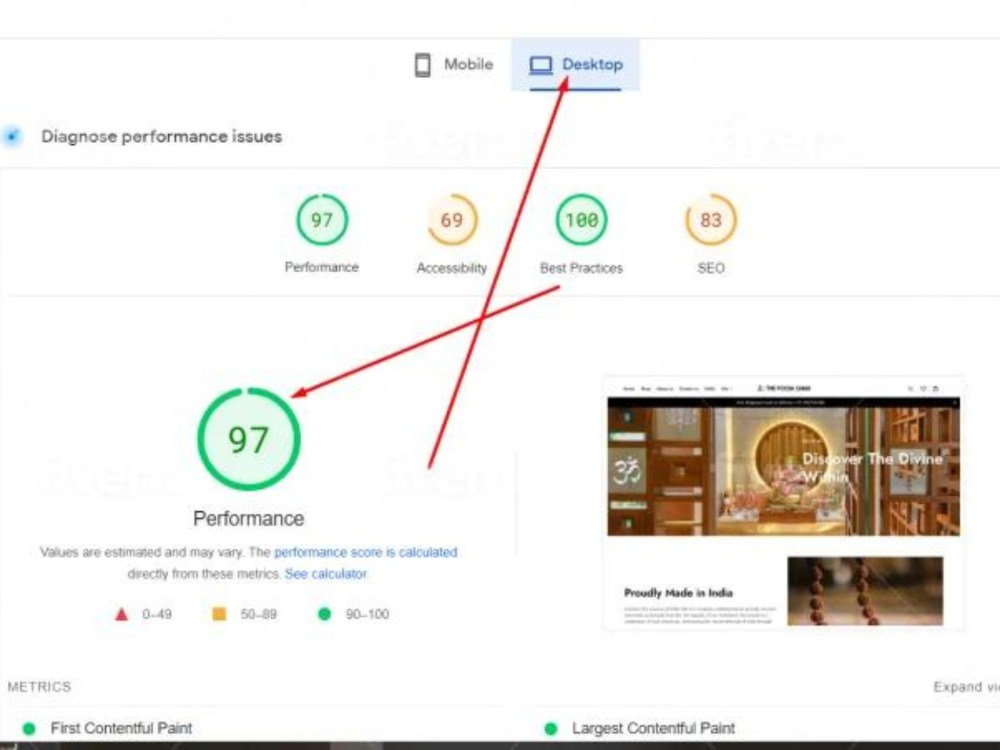The height and width of the screenshot is (750, 1000).
Task: Click green dot next to Largest Contentful Paint
Action: pos(551,728)
